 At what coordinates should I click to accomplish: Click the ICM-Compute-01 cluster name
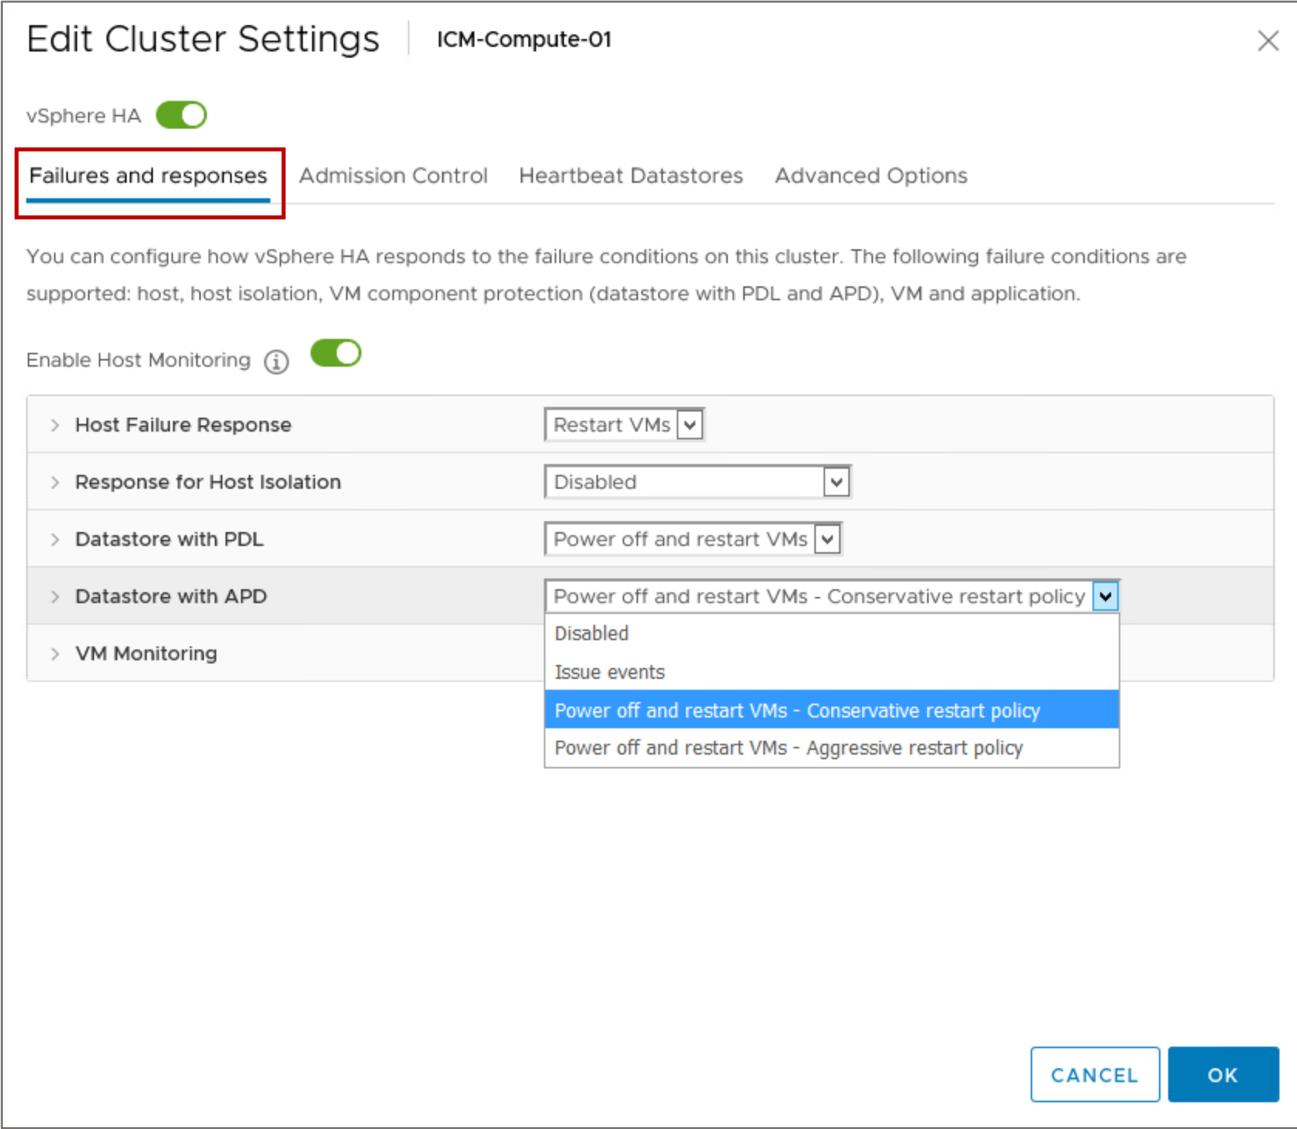click(524, 40)
